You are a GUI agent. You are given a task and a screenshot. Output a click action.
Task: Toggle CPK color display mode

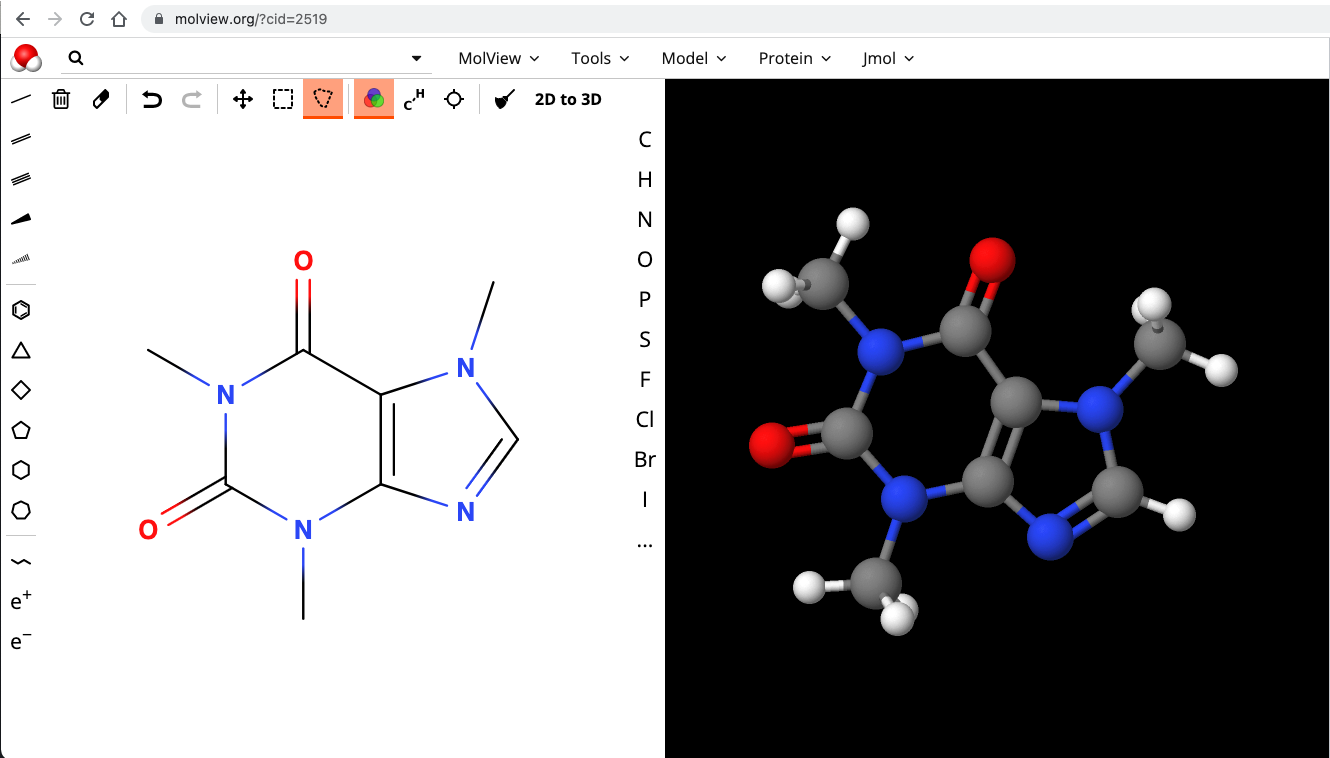(x=373, y=98)
